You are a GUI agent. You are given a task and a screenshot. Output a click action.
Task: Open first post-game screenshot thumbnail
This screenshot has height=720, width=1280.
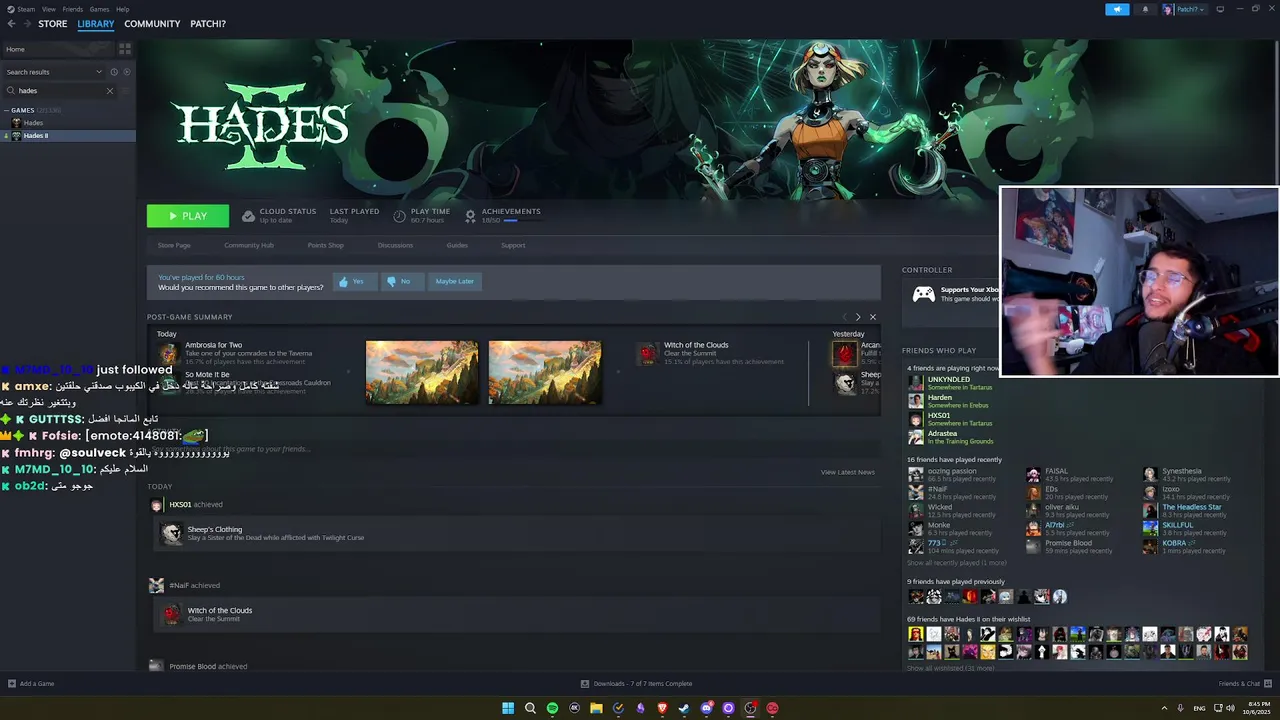(x=422, y=372)
